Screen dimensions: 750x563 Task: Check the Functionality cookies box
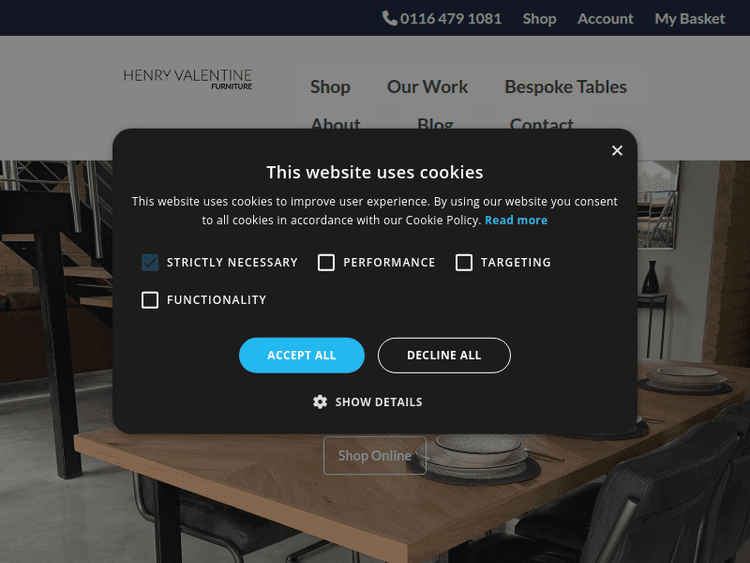tap(150, 300)
